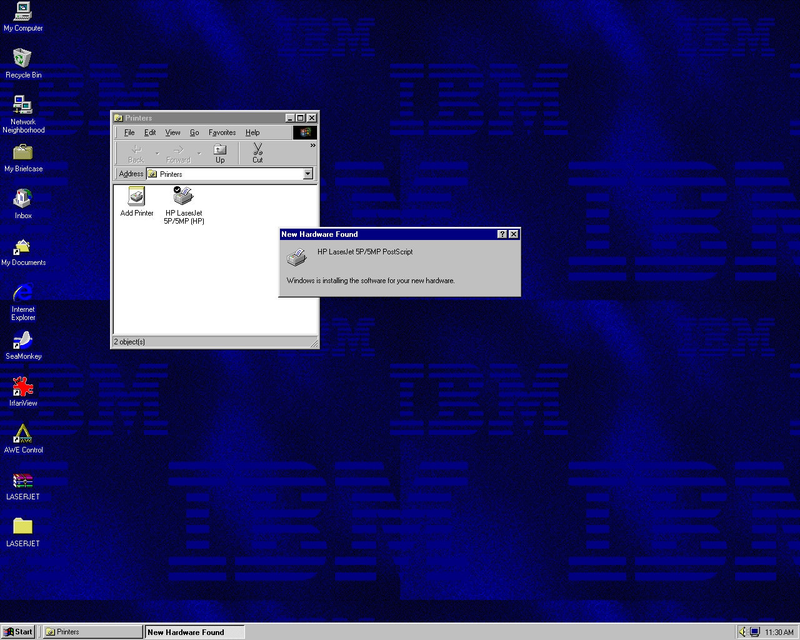Click the taskbar clock showing 11:30 AM
This screenshot has width=800, height=640.
pos(779,632)
